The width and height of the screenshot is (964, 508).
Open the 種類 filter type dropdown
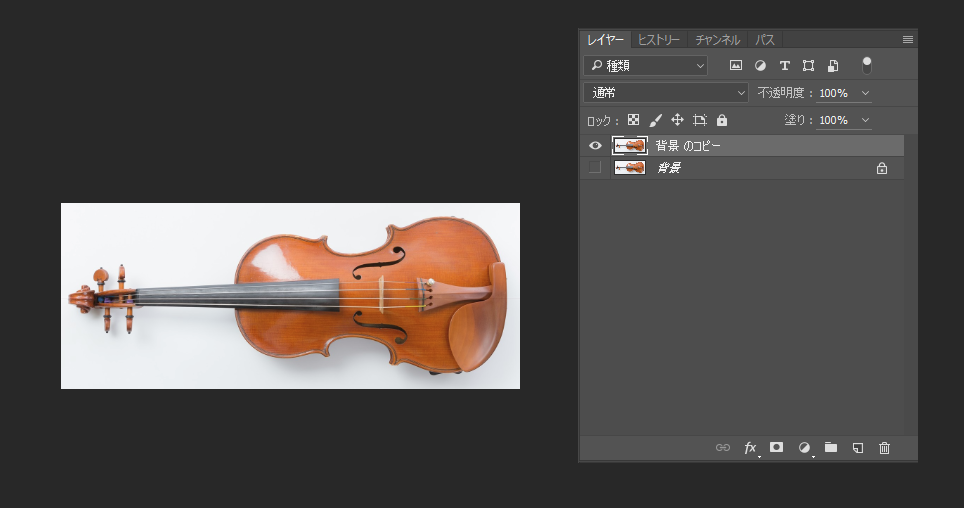tap(646, 66)
